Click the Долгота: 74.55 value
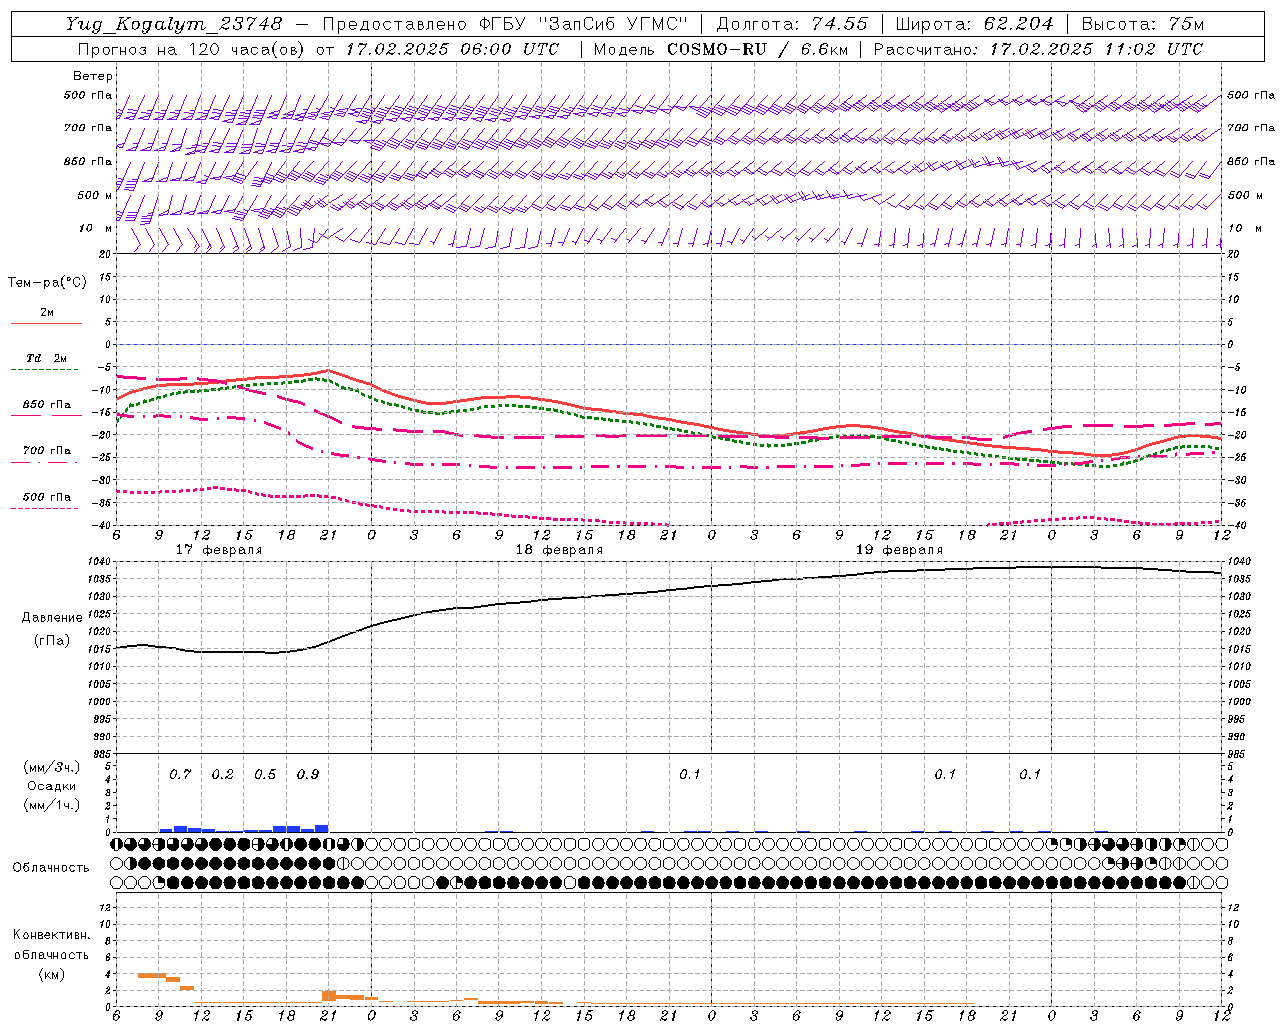1280x1024 pixels. pyautogui.click(x=791, y=24)
